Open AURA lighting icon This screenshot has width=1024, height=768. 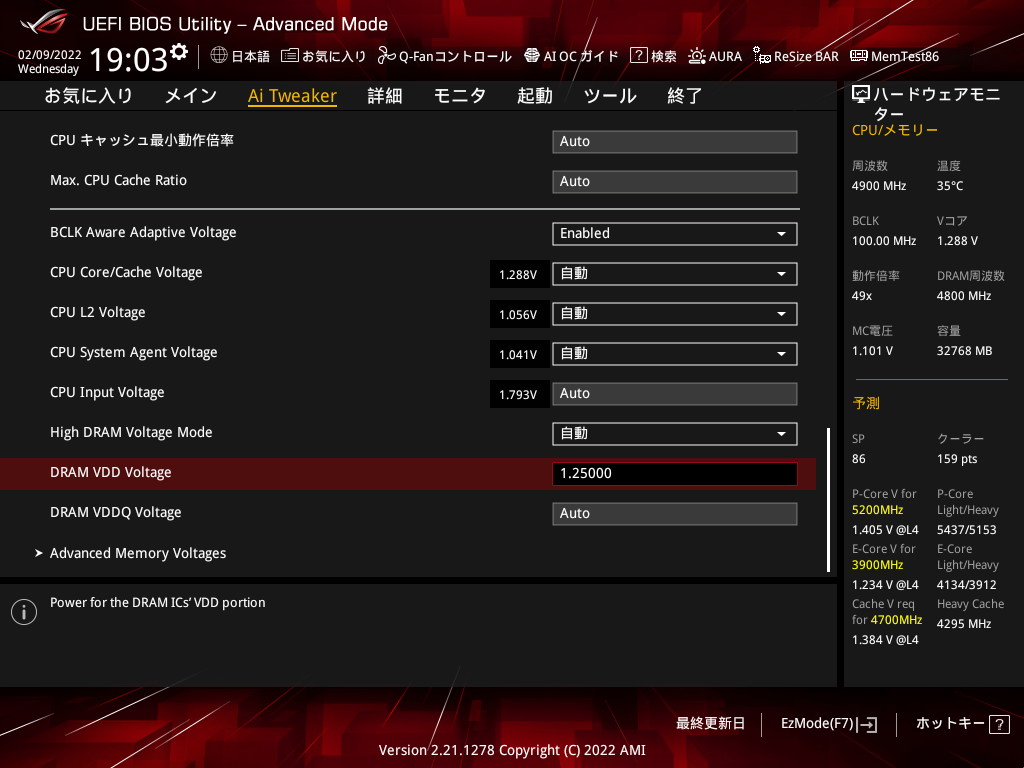pos(696,56)
